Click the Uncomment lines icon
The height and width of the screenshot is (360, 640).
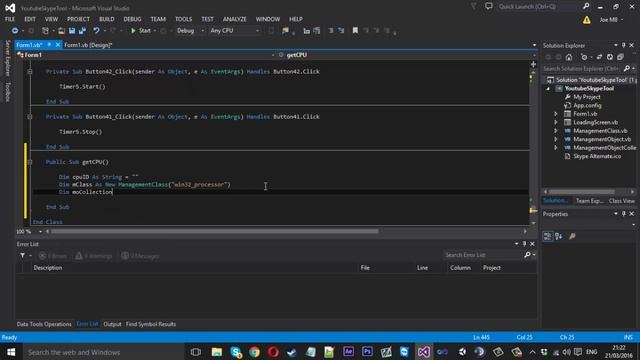pos(341,31)
